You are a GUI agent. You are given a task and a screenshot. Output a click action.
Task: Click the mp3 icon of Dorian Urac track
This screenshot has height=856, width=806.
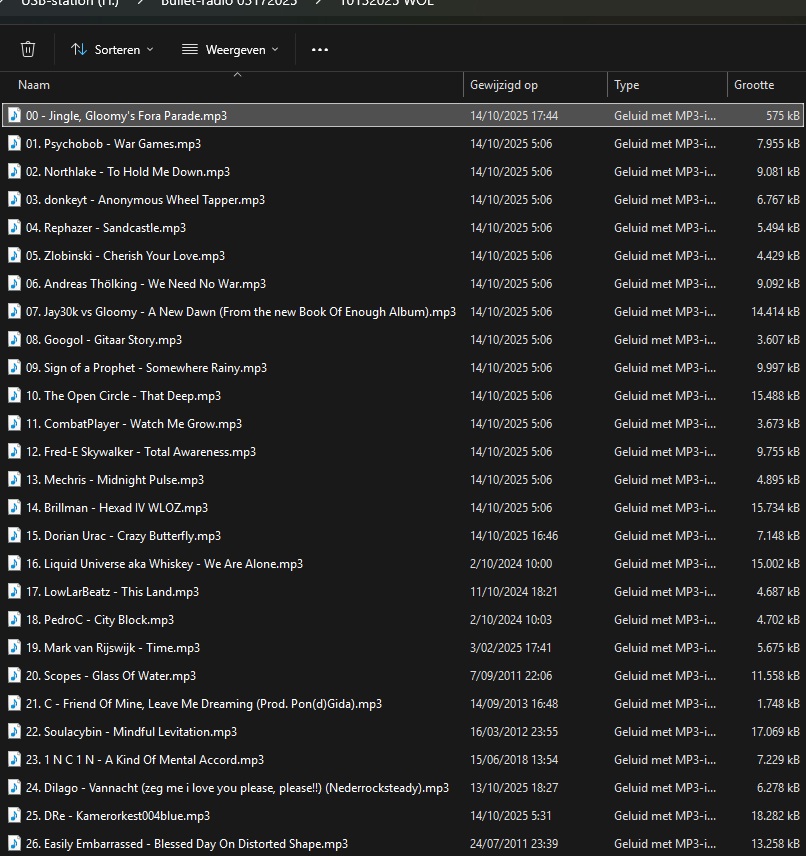pyautogui.click(x=14, y=536)
